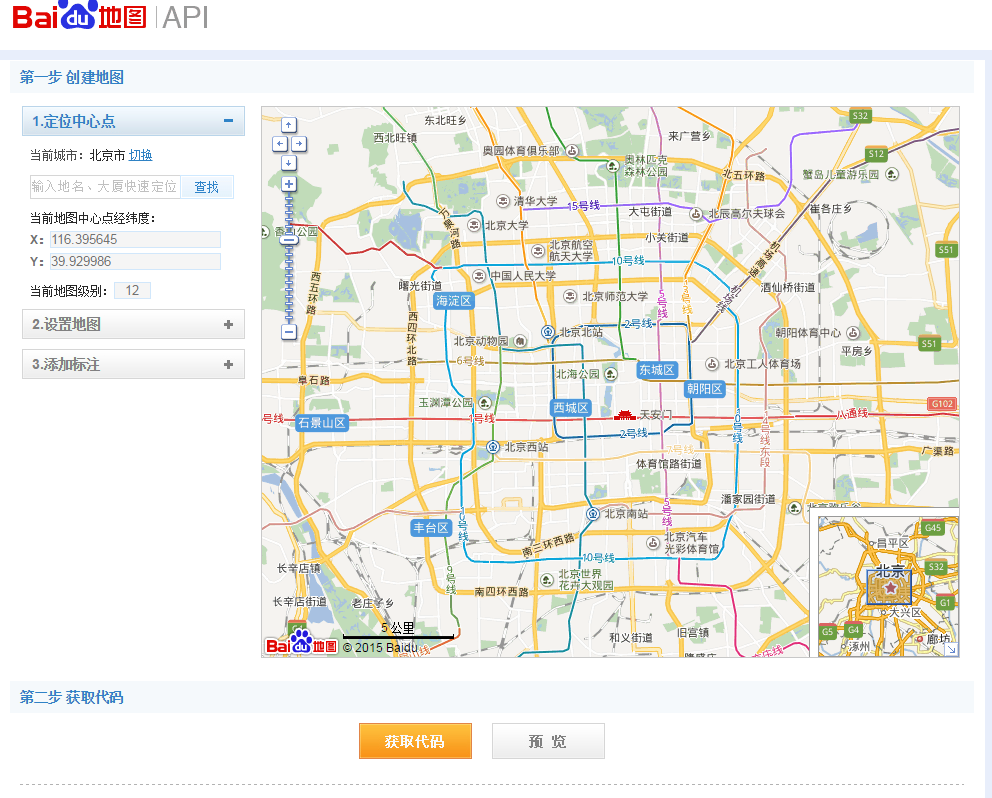Click the pan-right arrow control

(x=299, y=143)
